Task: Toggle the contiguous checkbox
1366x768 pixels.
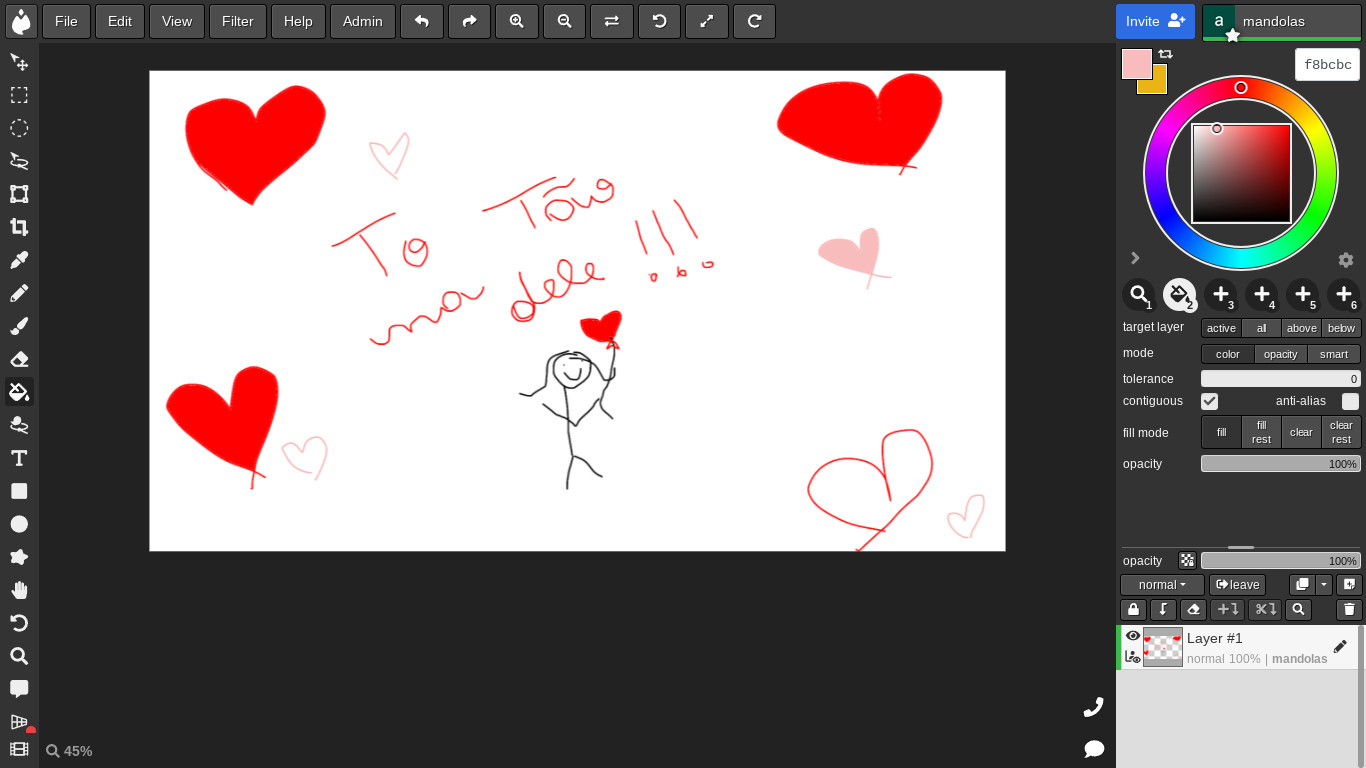Action: [1210, 401]
